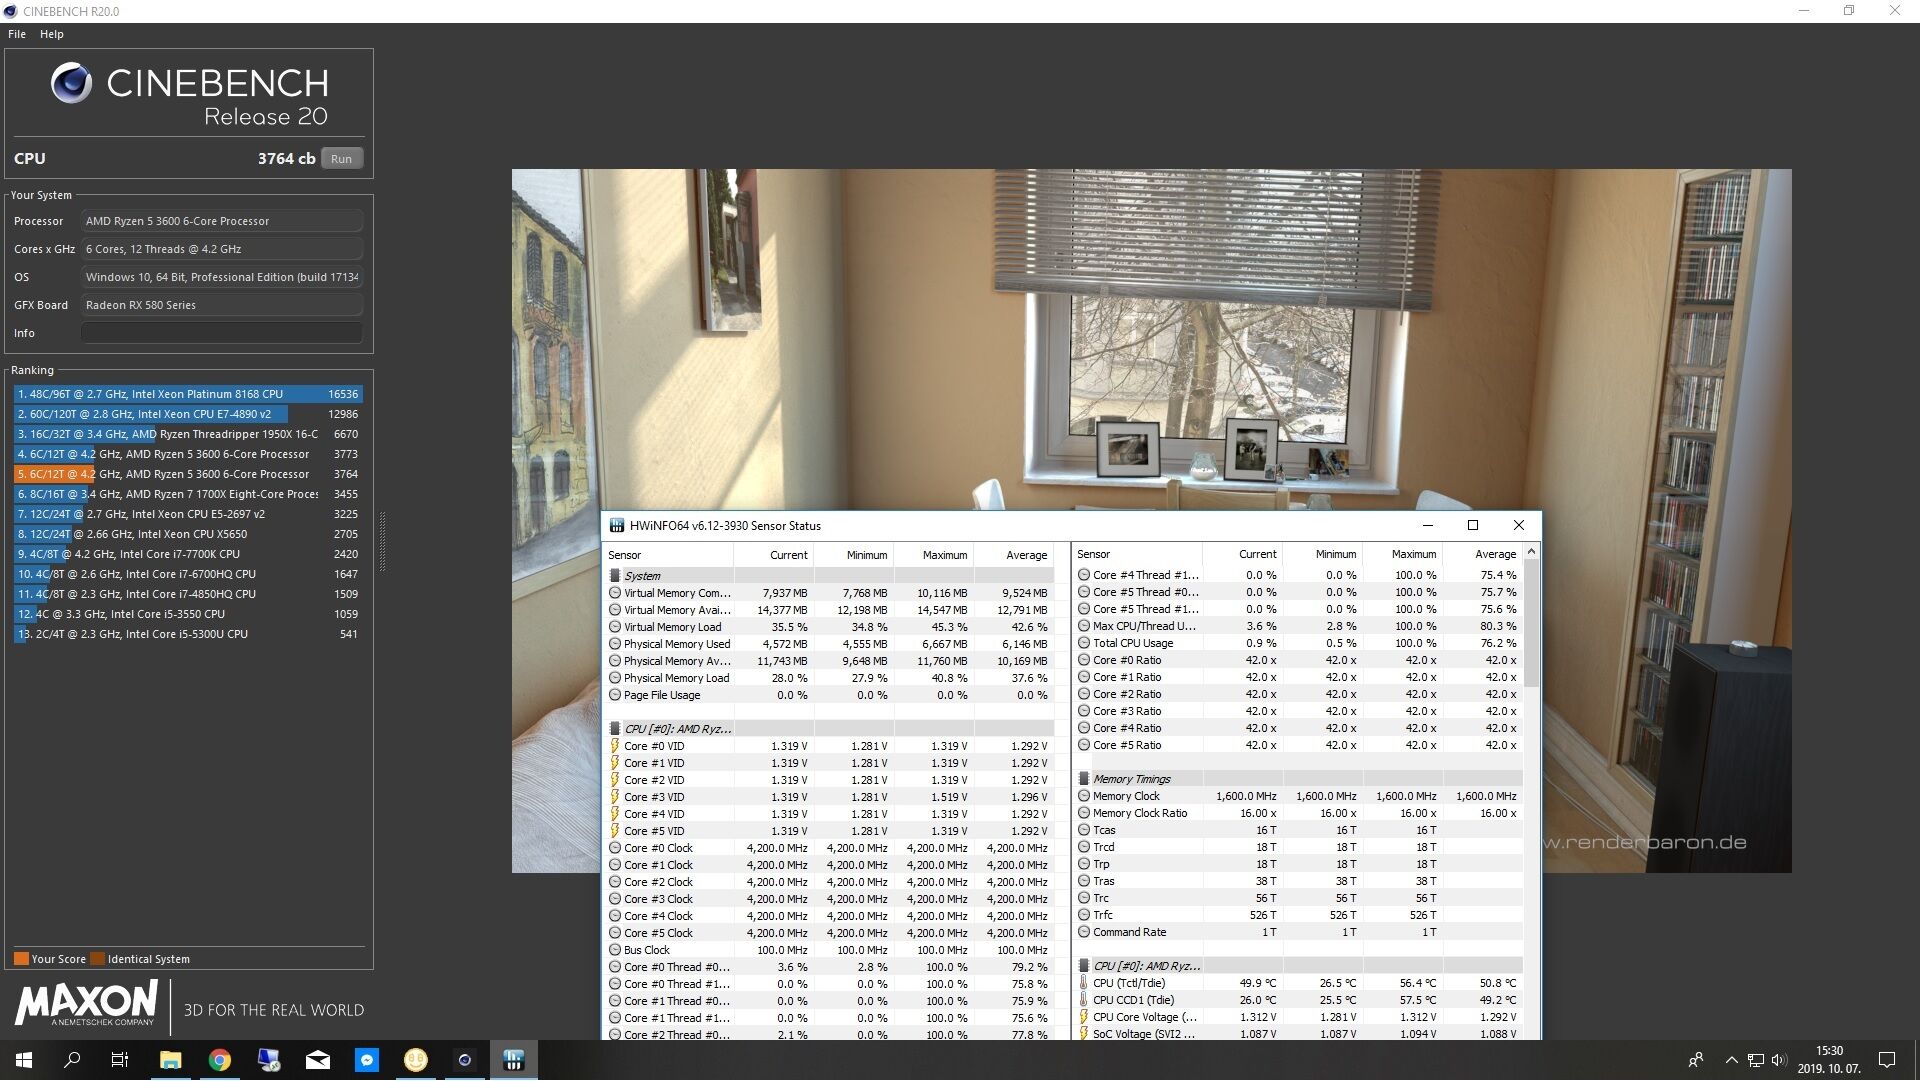The height and width of the screenshot is (1081, 1920).
Task: Open the Help menu in Cinebench
Action: [x=52, y=34]
